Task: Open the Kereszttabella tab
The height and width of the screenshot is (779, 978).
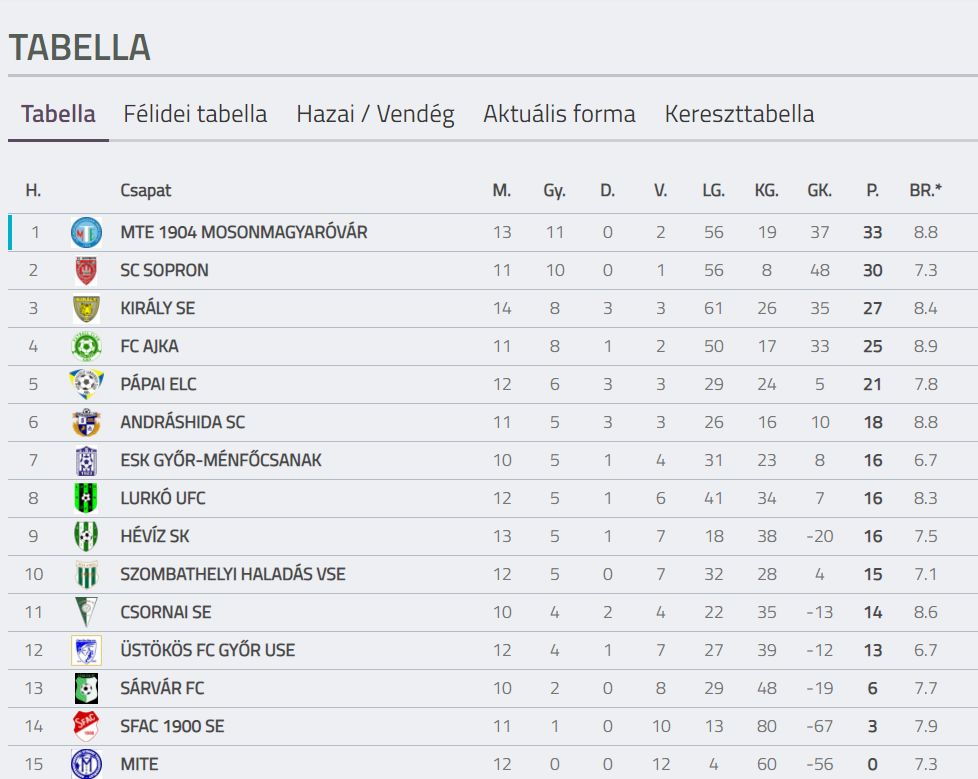Action: pos(740,114)
